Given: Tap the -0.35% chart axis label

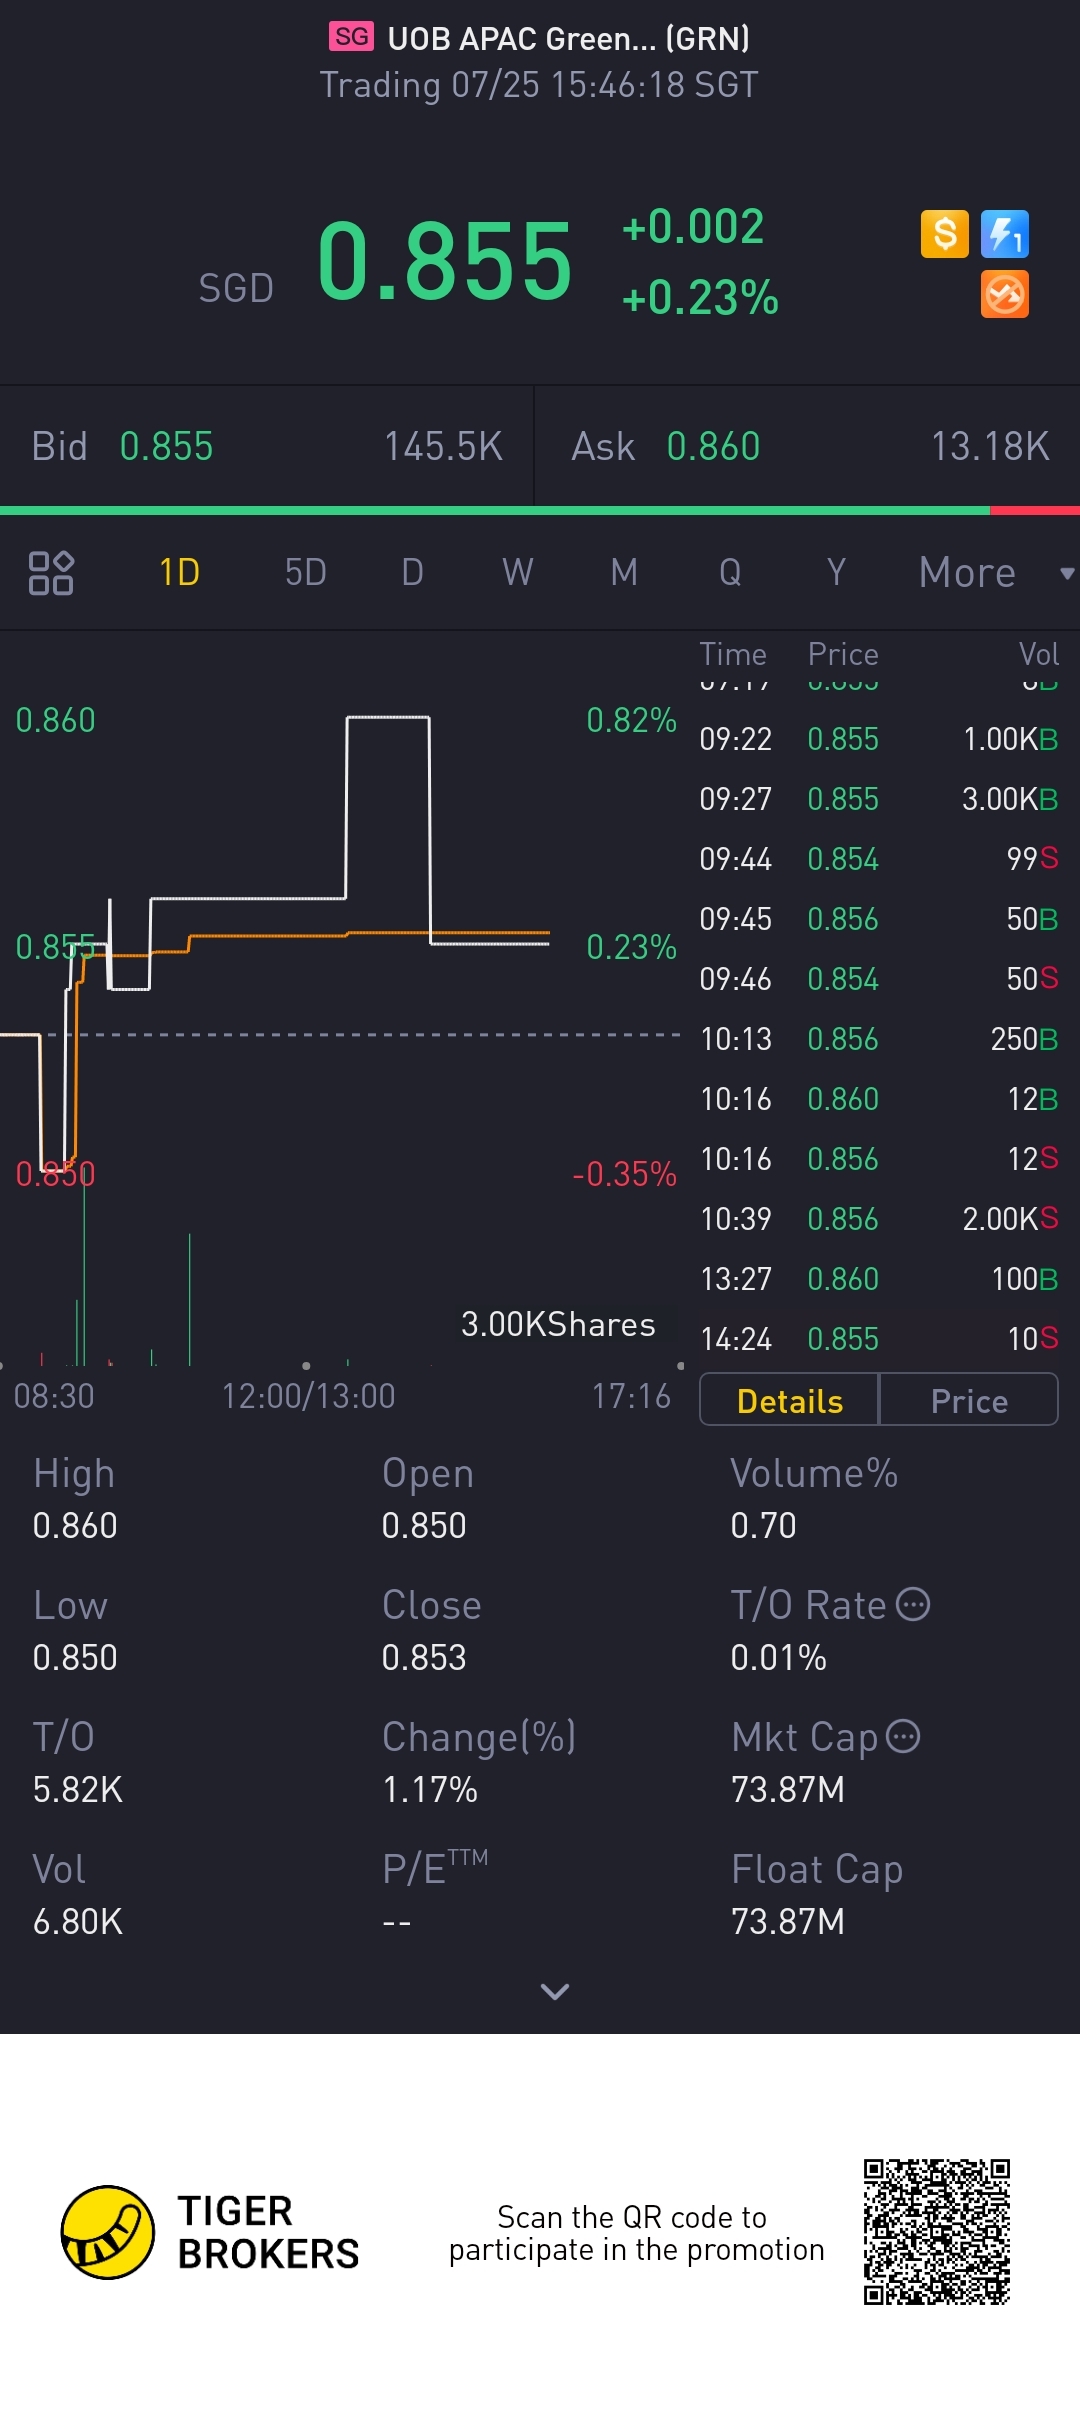Looking at the screenshot, I should 624,1173.
